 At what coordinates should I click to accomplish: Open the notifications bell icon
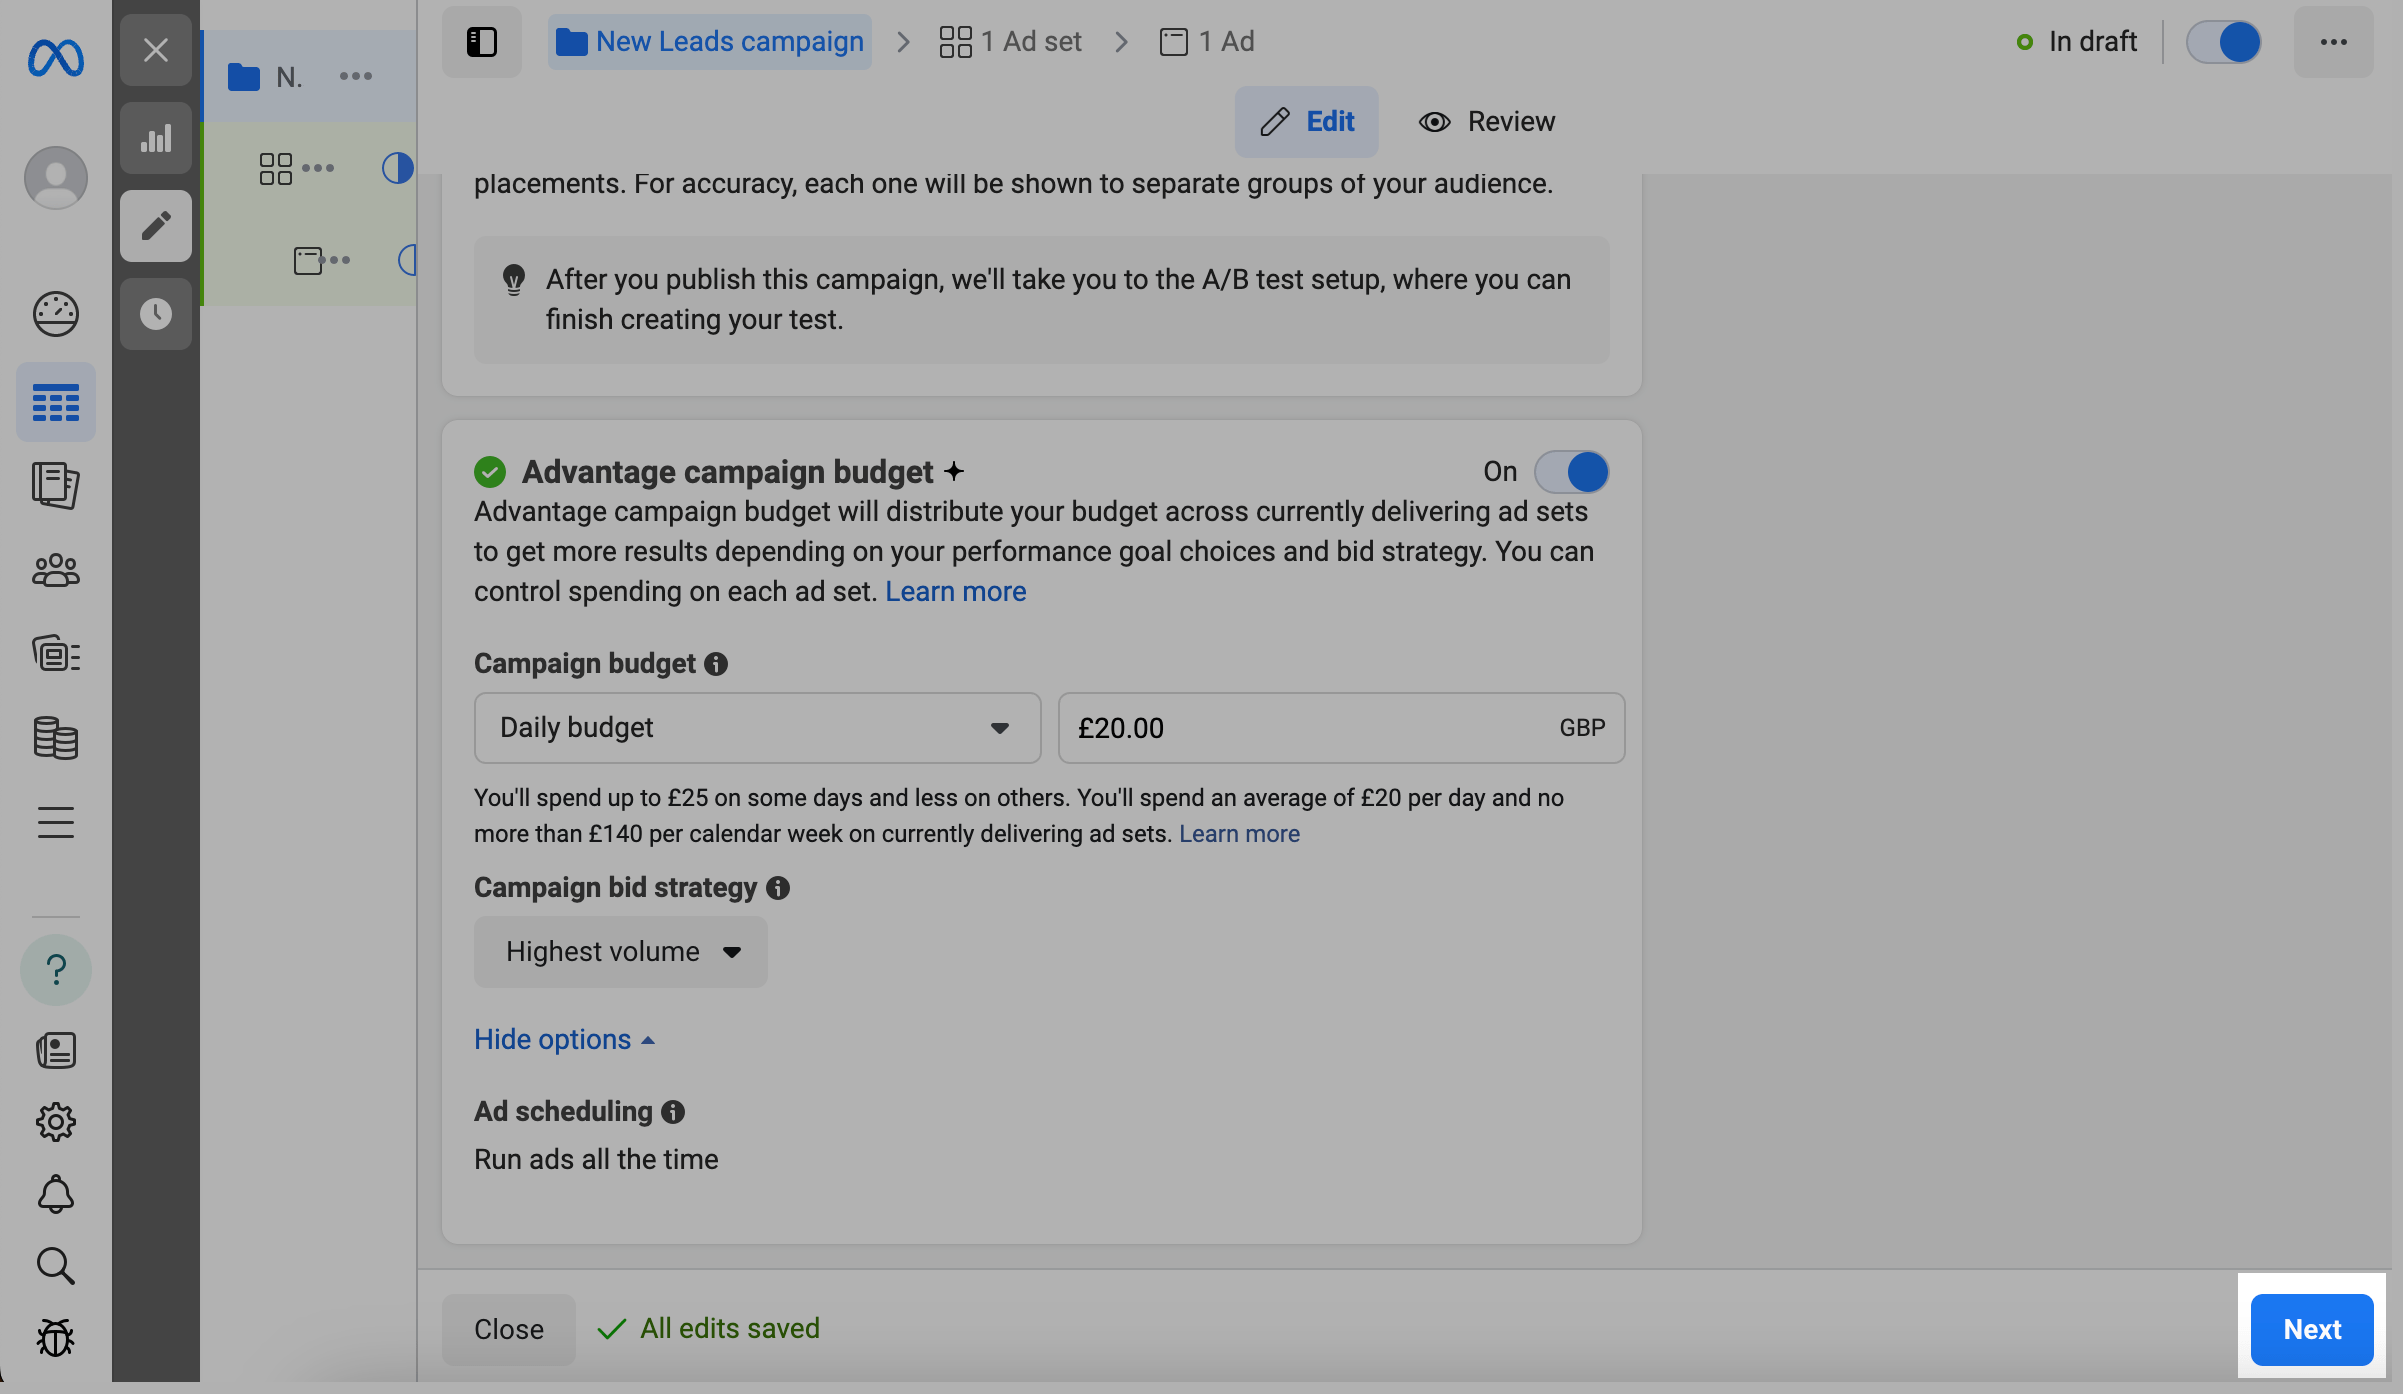(56, 1194)
